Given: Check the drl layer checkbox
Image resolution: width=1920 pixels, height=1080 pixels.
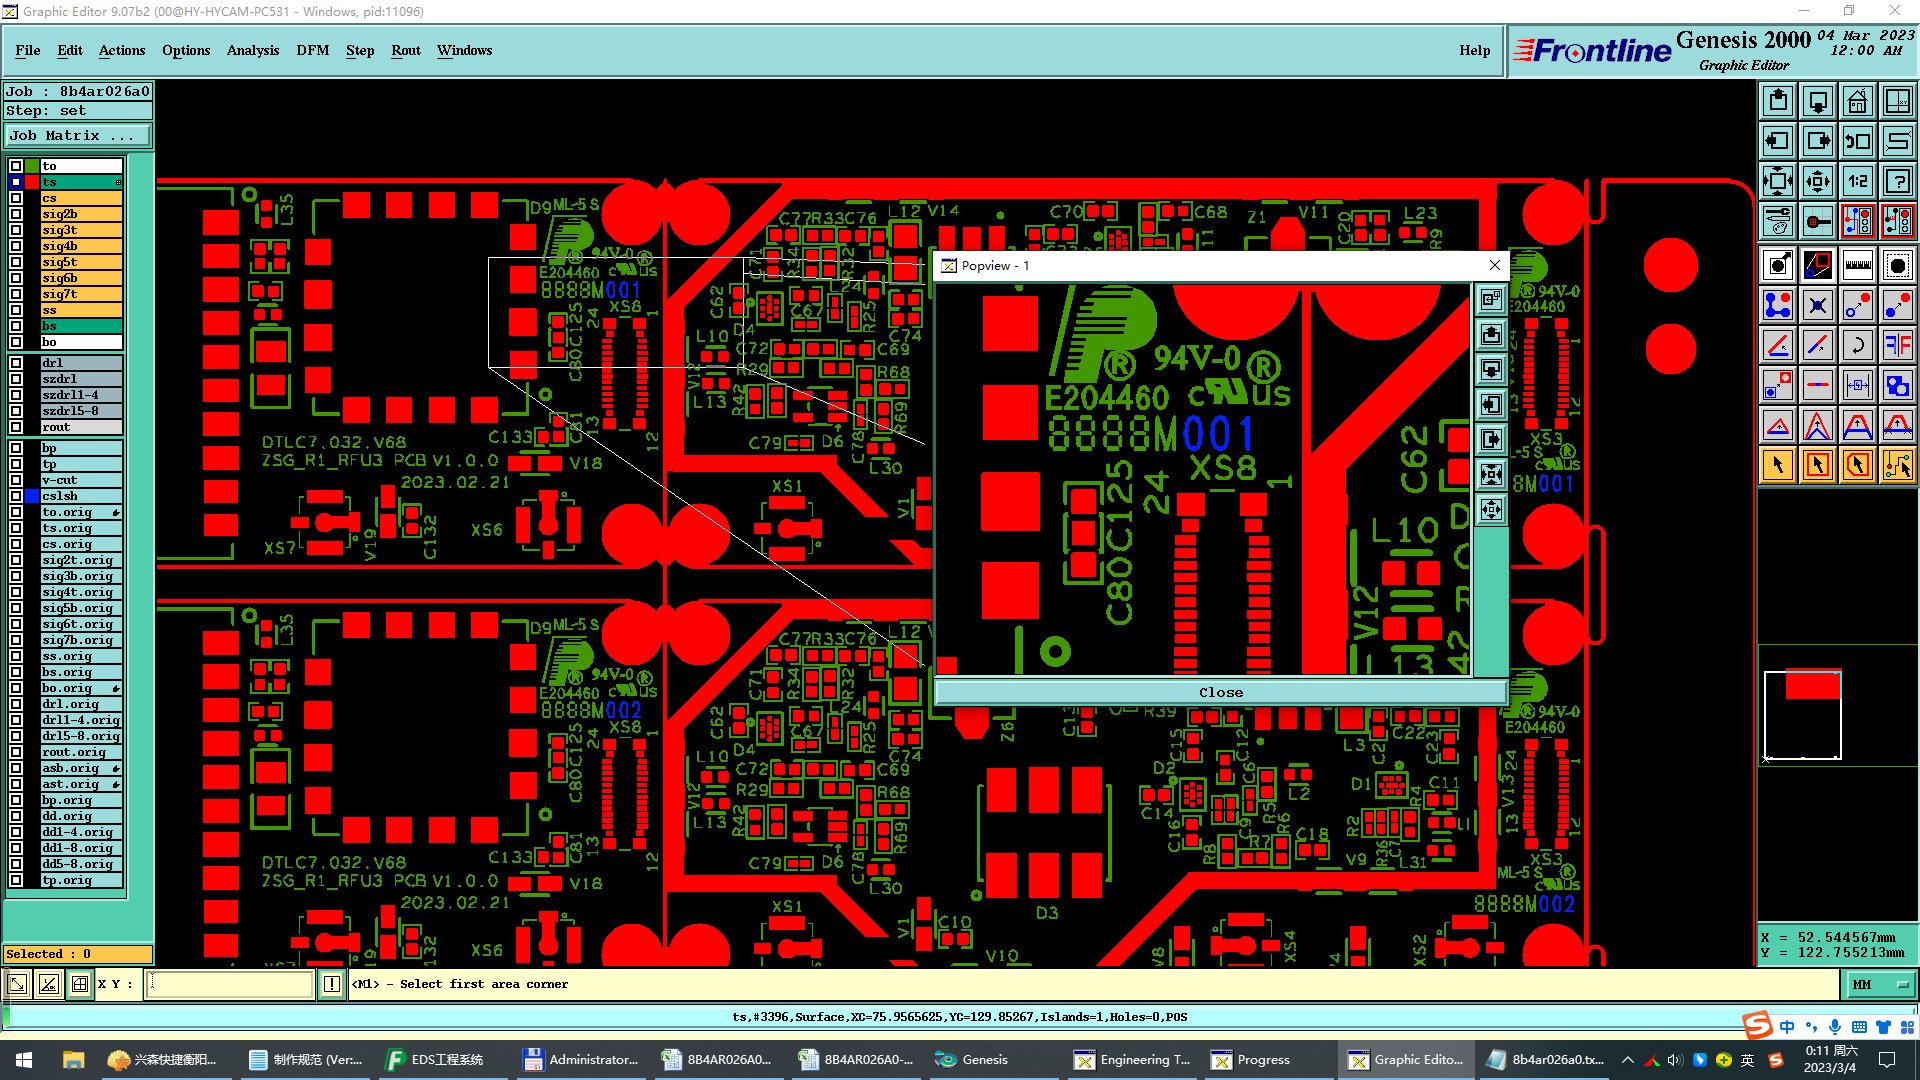Looking at the screenshot, I should pos(16,363).
